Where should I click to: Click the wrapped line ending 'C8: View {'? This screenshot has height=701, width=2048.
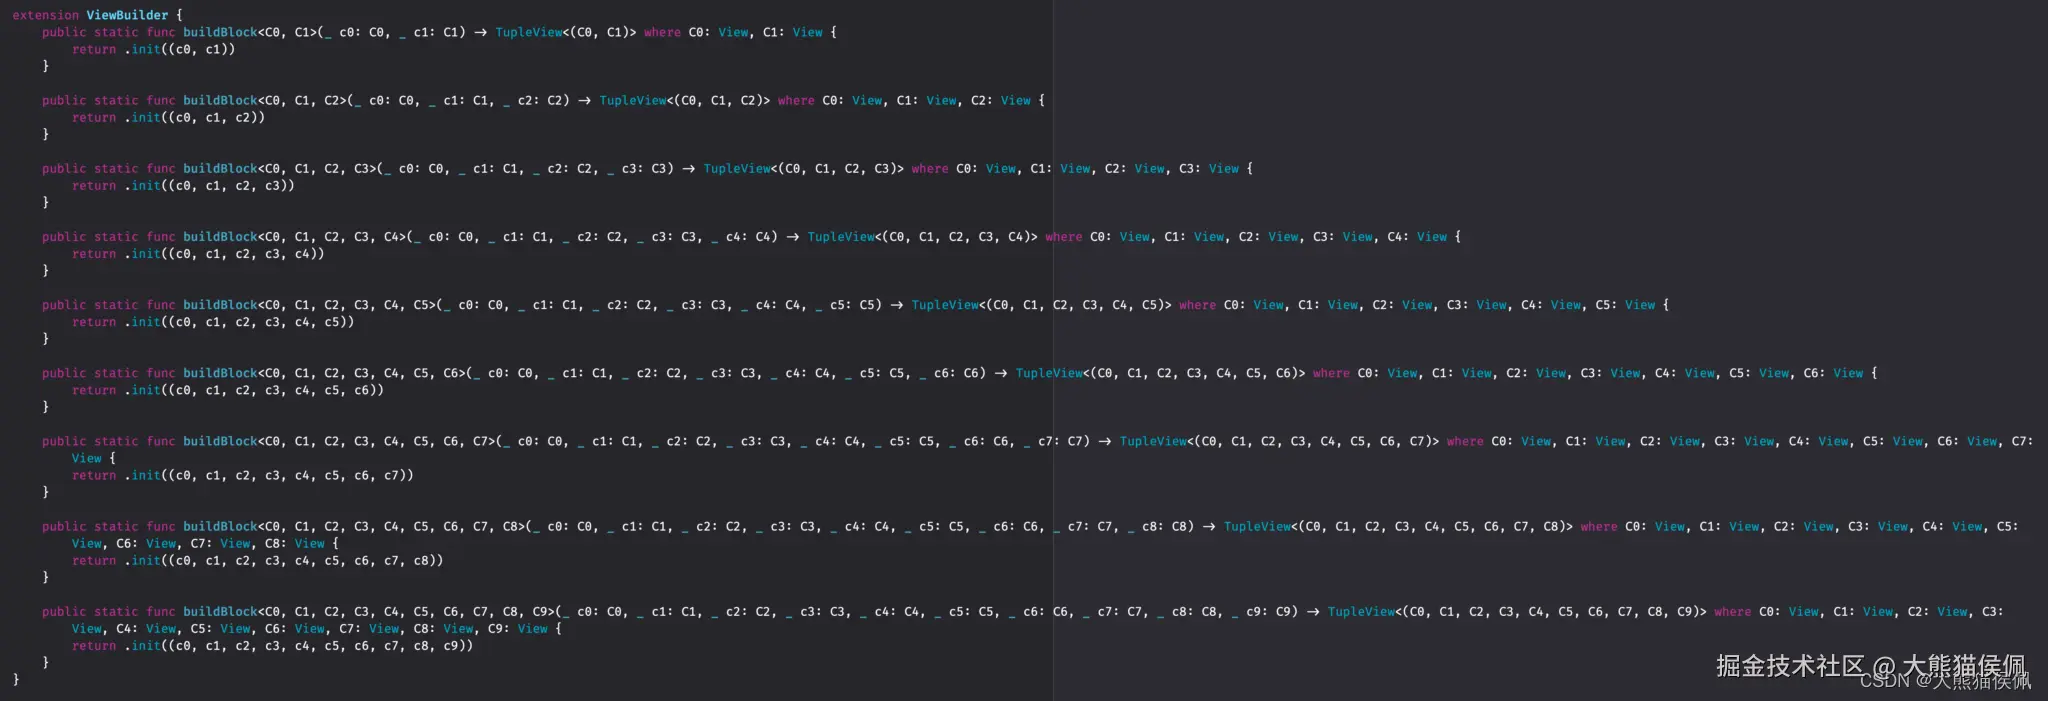206,543
